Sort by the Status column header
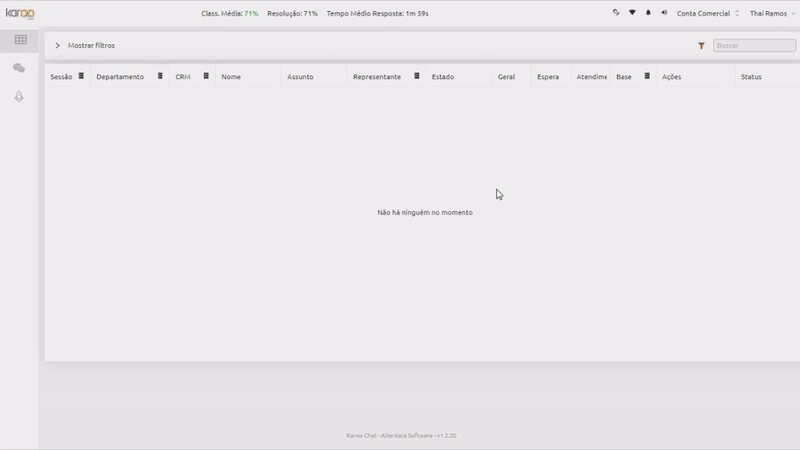The height and width of the screenshot is (450, 800). pos(751,77)
